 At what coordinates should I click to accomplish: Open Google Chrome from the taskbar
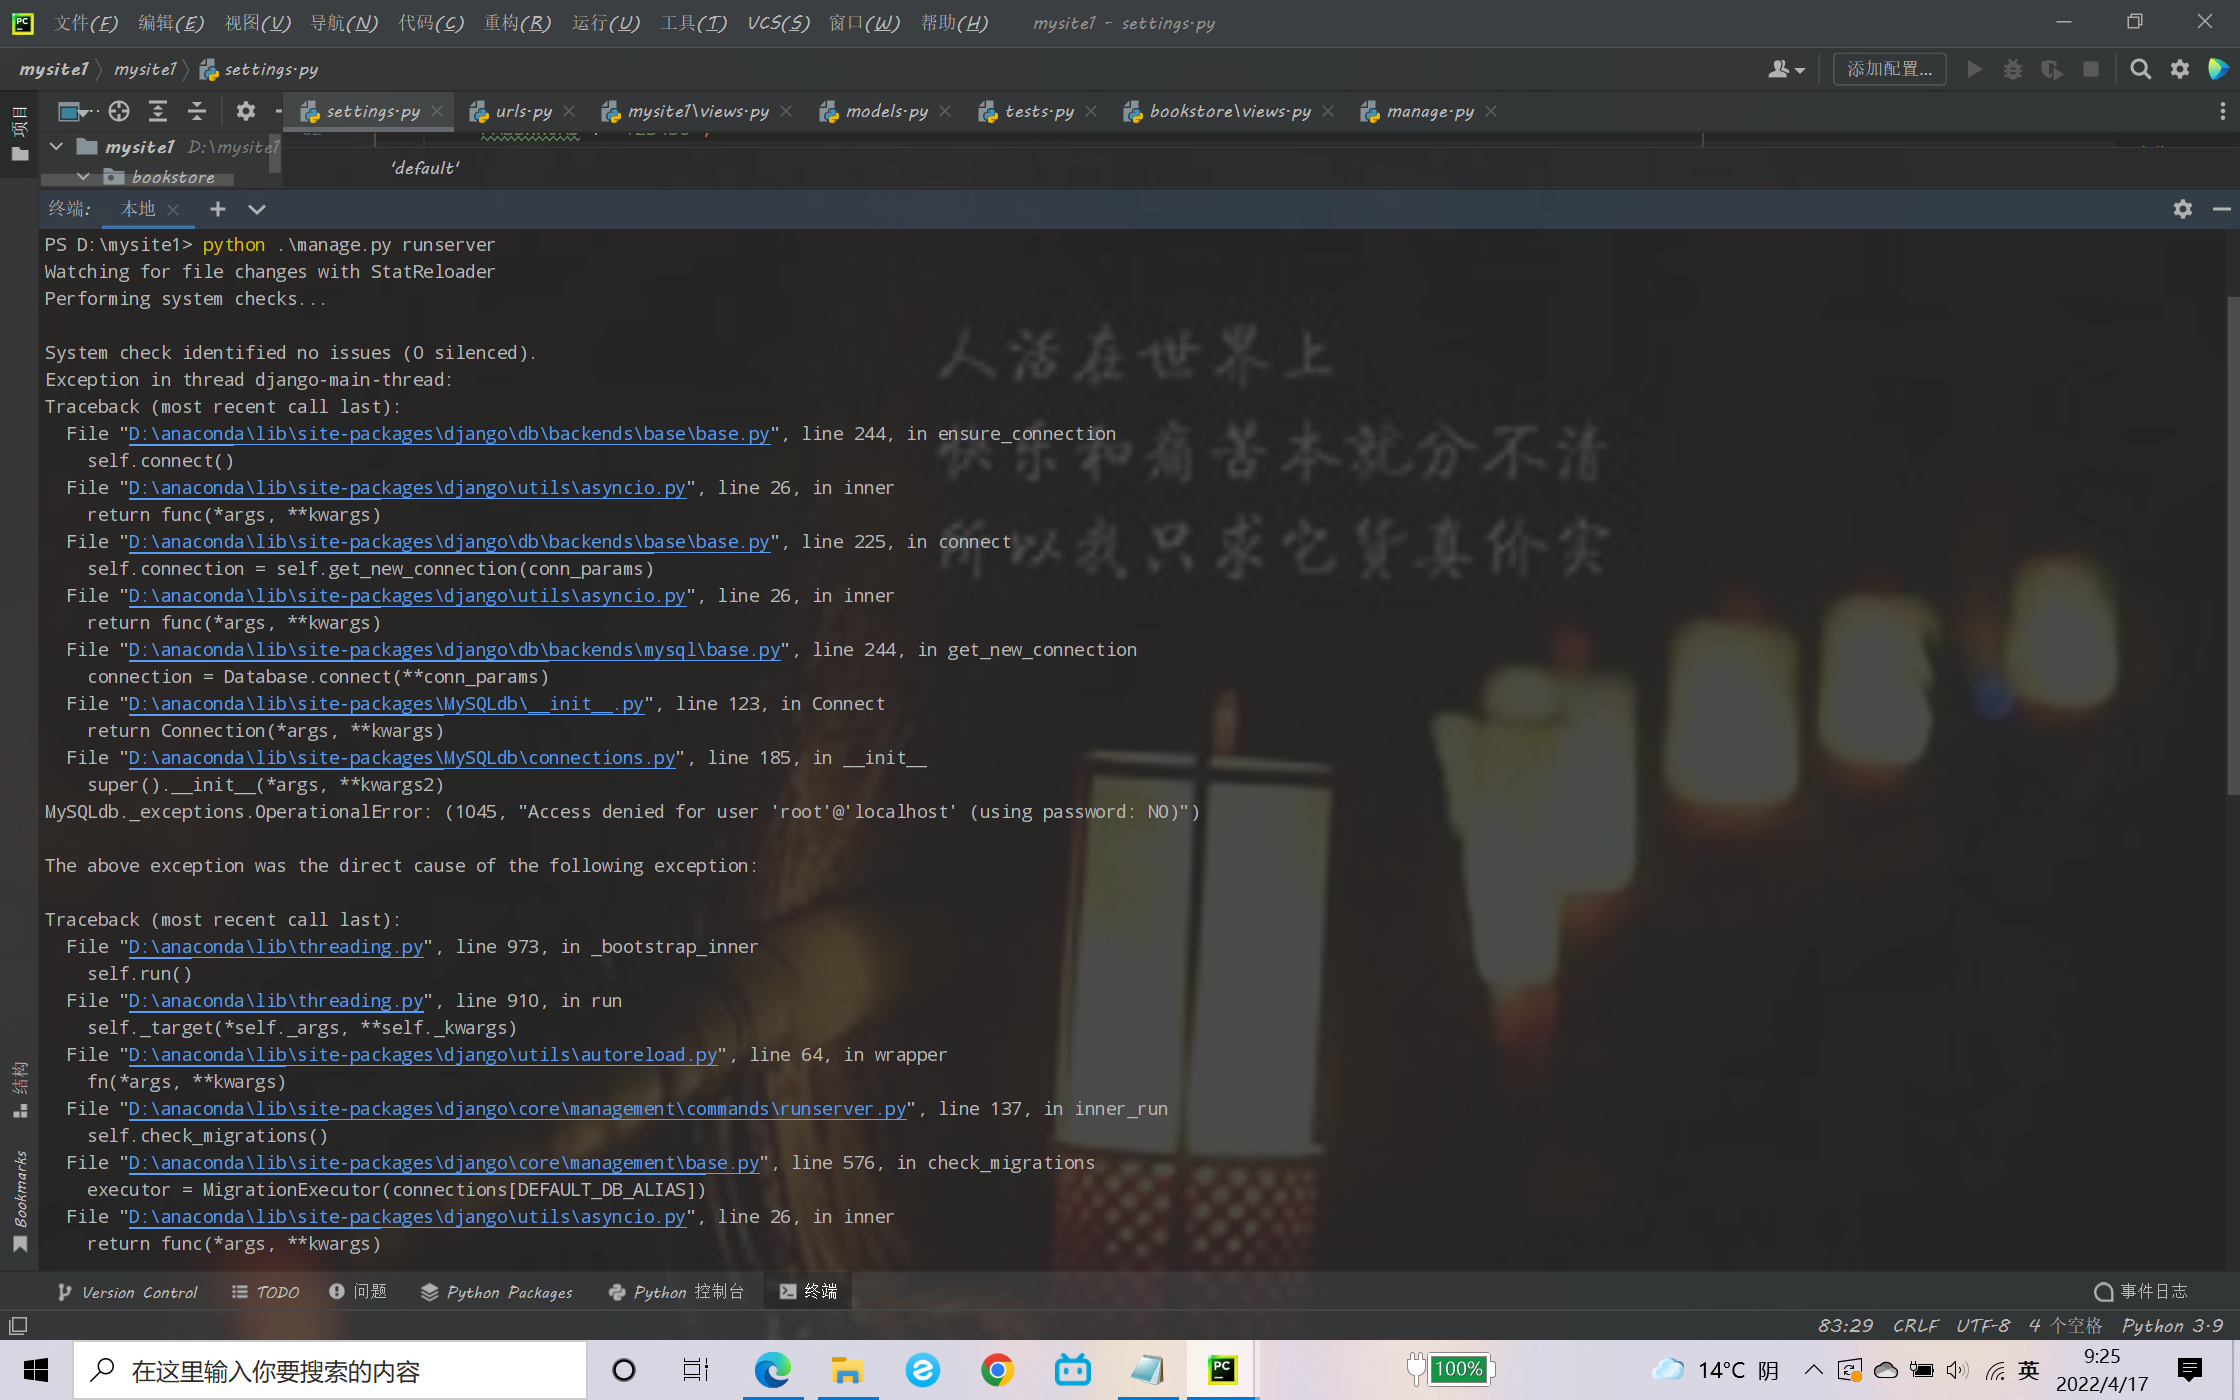[996, 1369]
